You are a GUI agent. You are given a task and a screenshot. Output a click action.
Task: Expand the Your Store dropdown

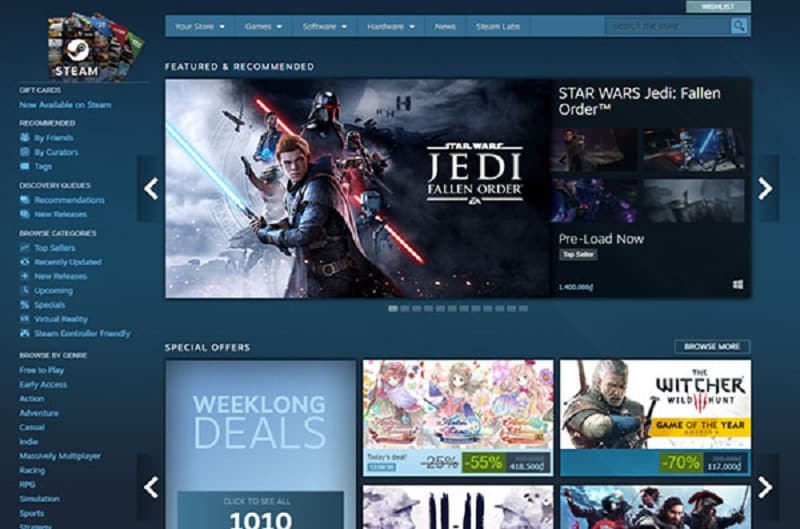click(199, 26)
